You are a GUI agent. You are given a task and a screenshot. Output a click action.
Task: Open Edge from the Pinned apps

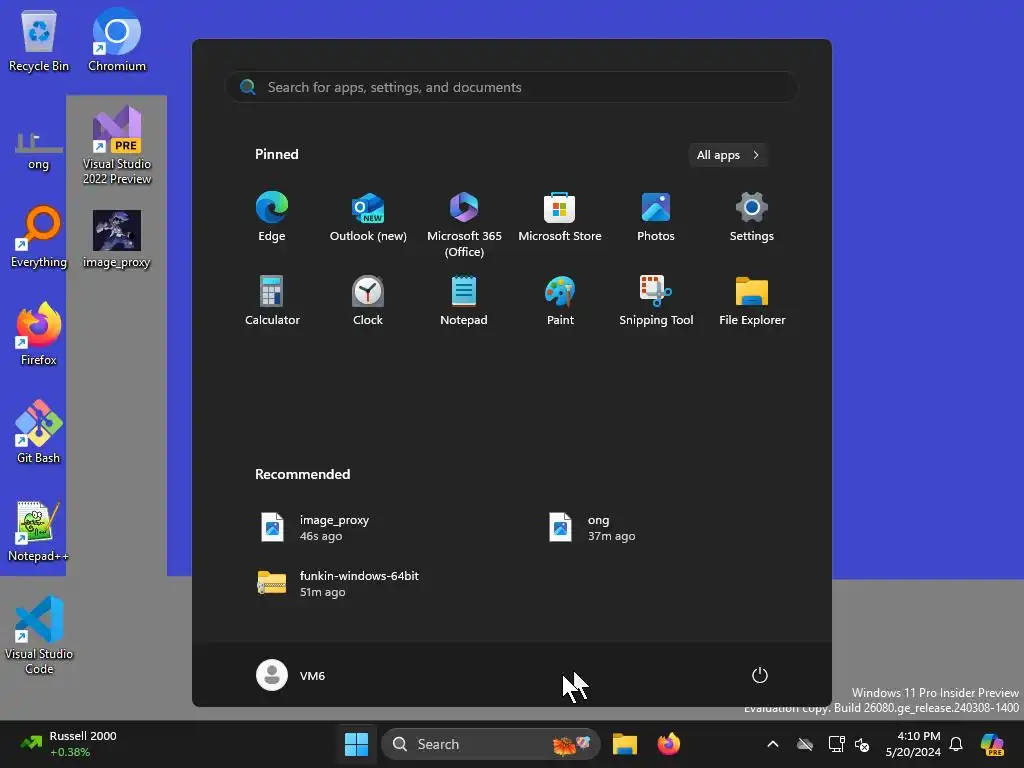click(x=272, y=217)
